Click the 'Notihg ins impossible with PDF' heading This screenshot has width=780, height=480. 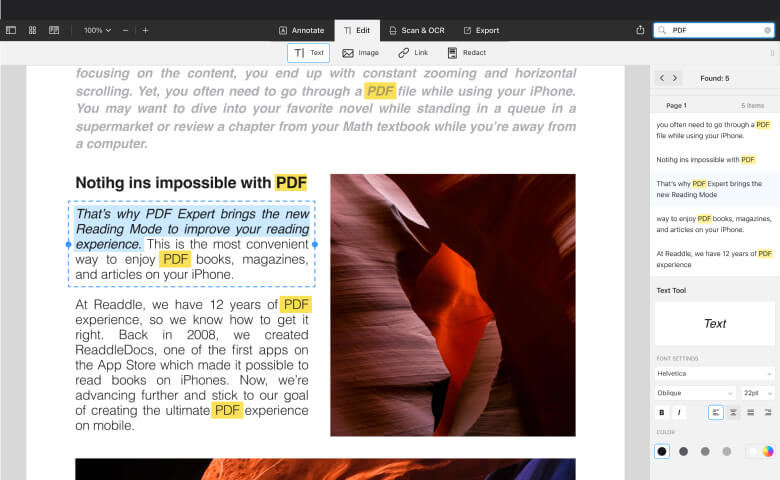tap(192, 183)
